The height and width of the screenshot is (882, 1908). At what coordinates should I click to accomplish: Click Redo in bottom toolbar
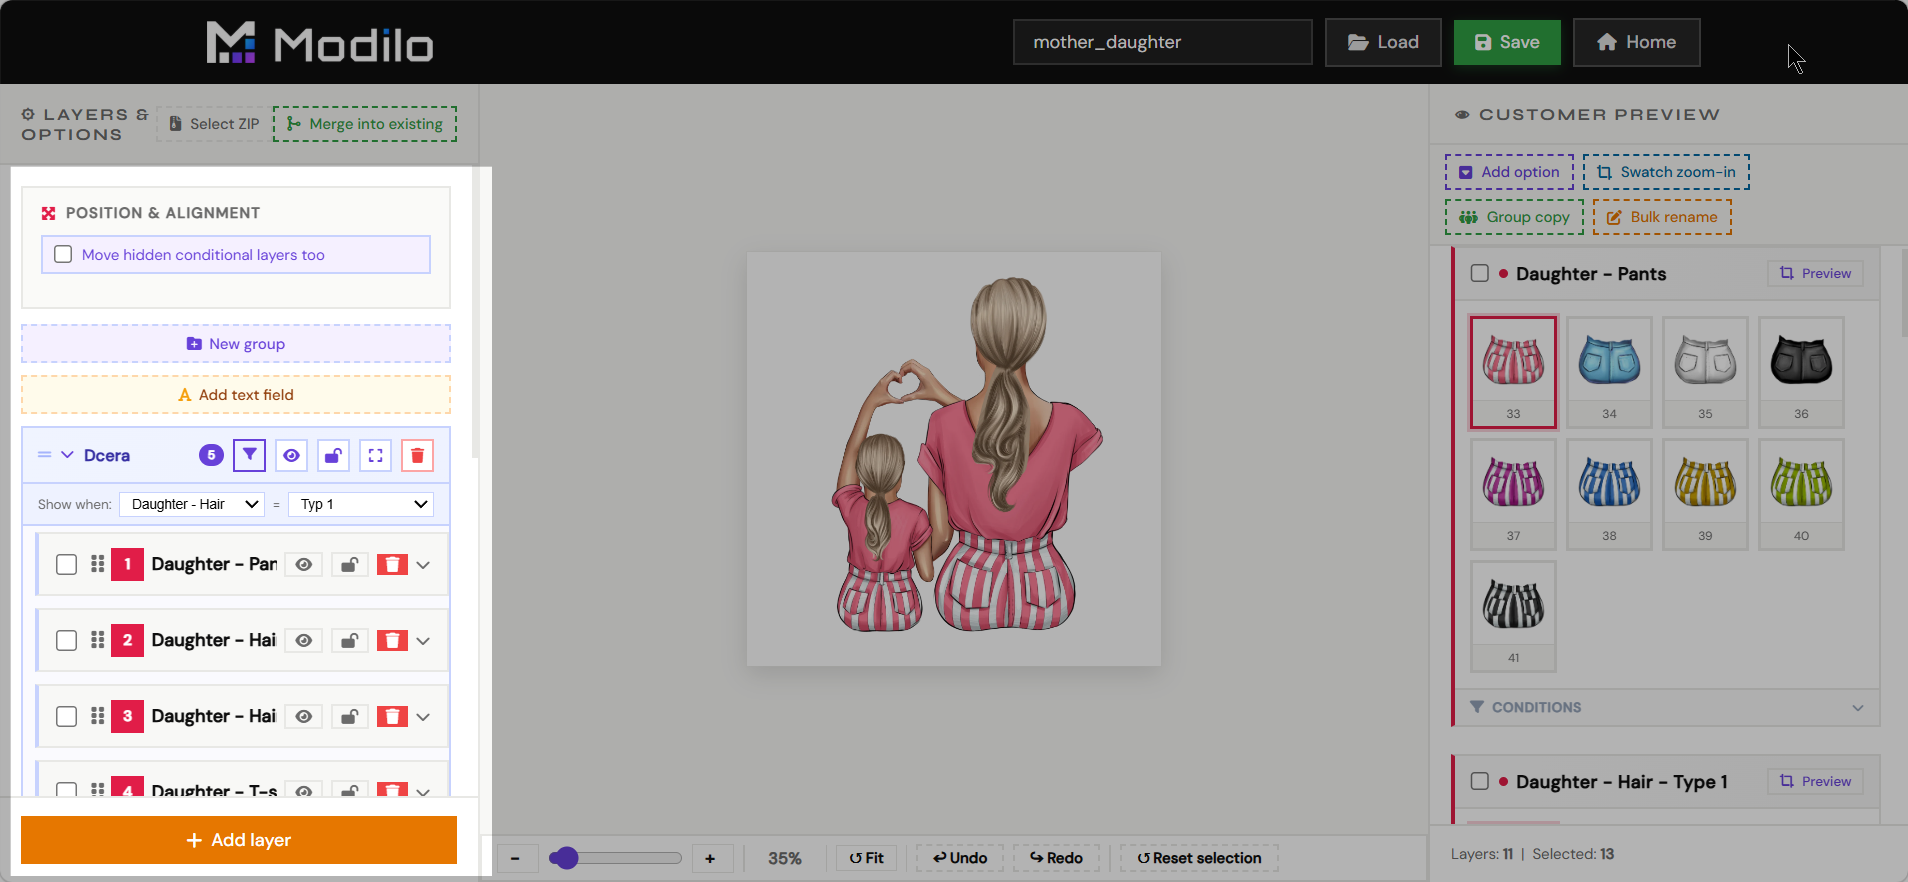click(x=1056, y=858)
